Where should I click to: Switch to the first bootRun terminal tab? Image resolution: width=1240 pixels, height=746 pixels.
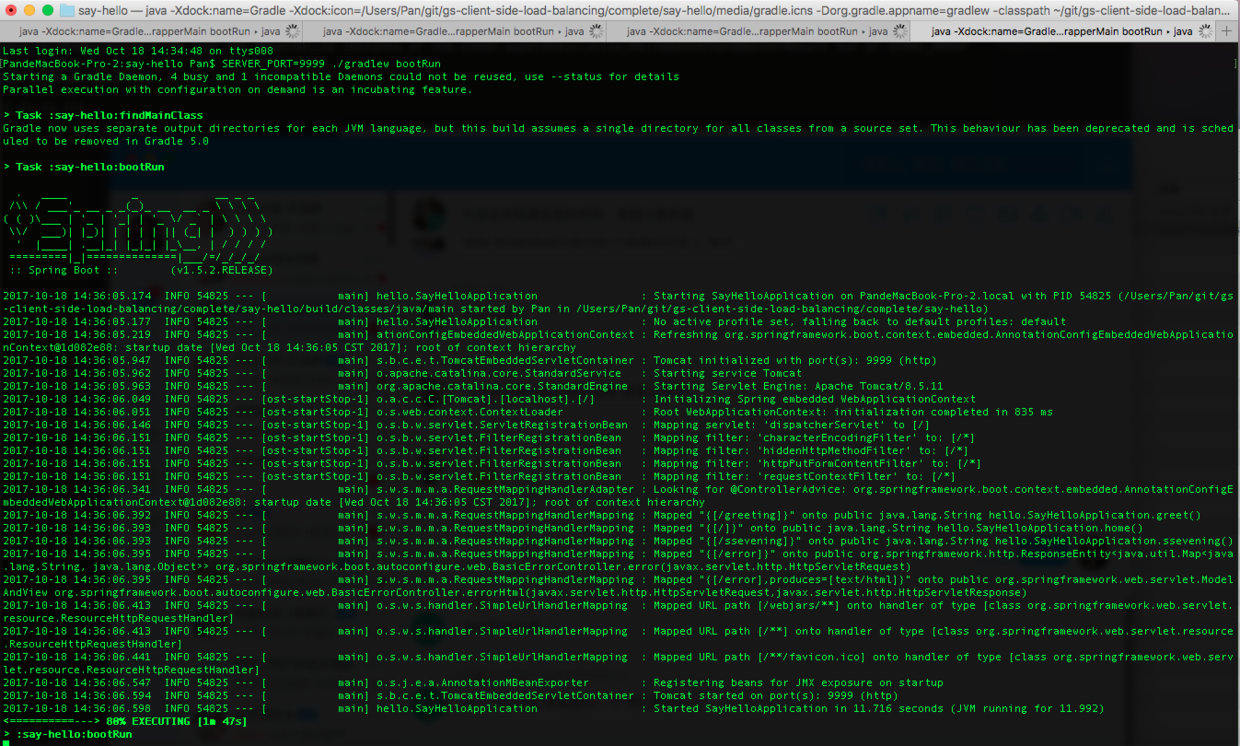tap(152, 31)
